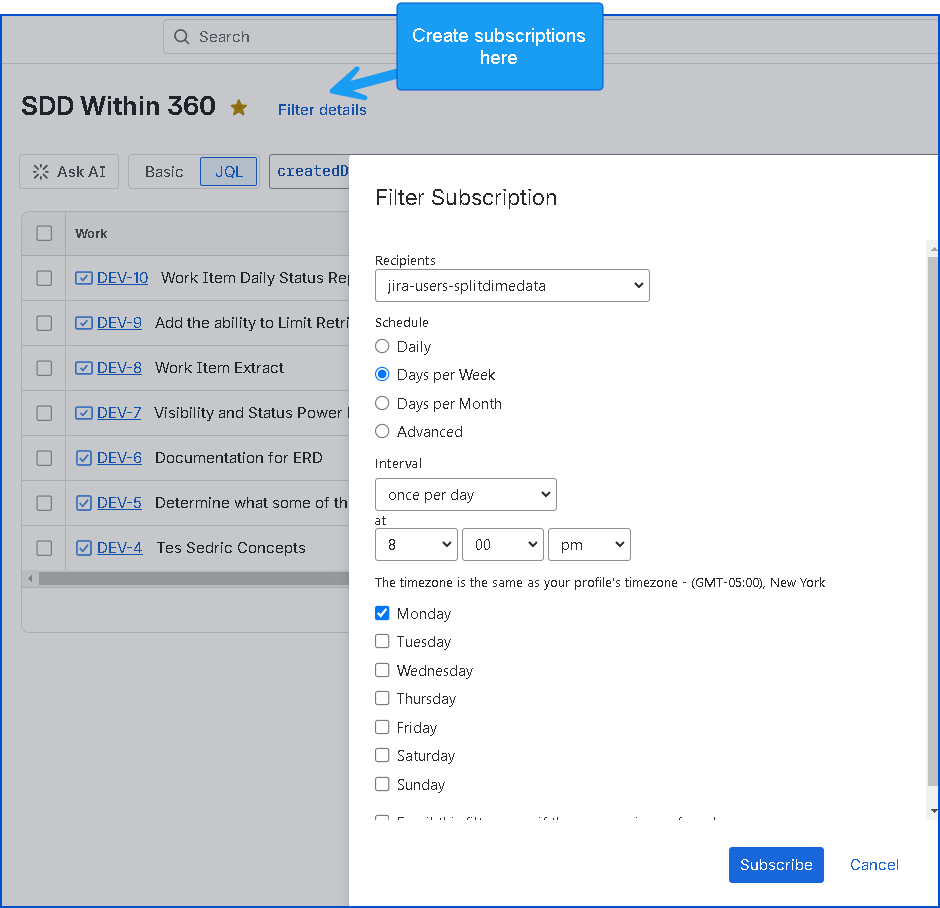Select the DEV-6 row checkbox
This screenshot has height=908, width=940.
(44, 458)
